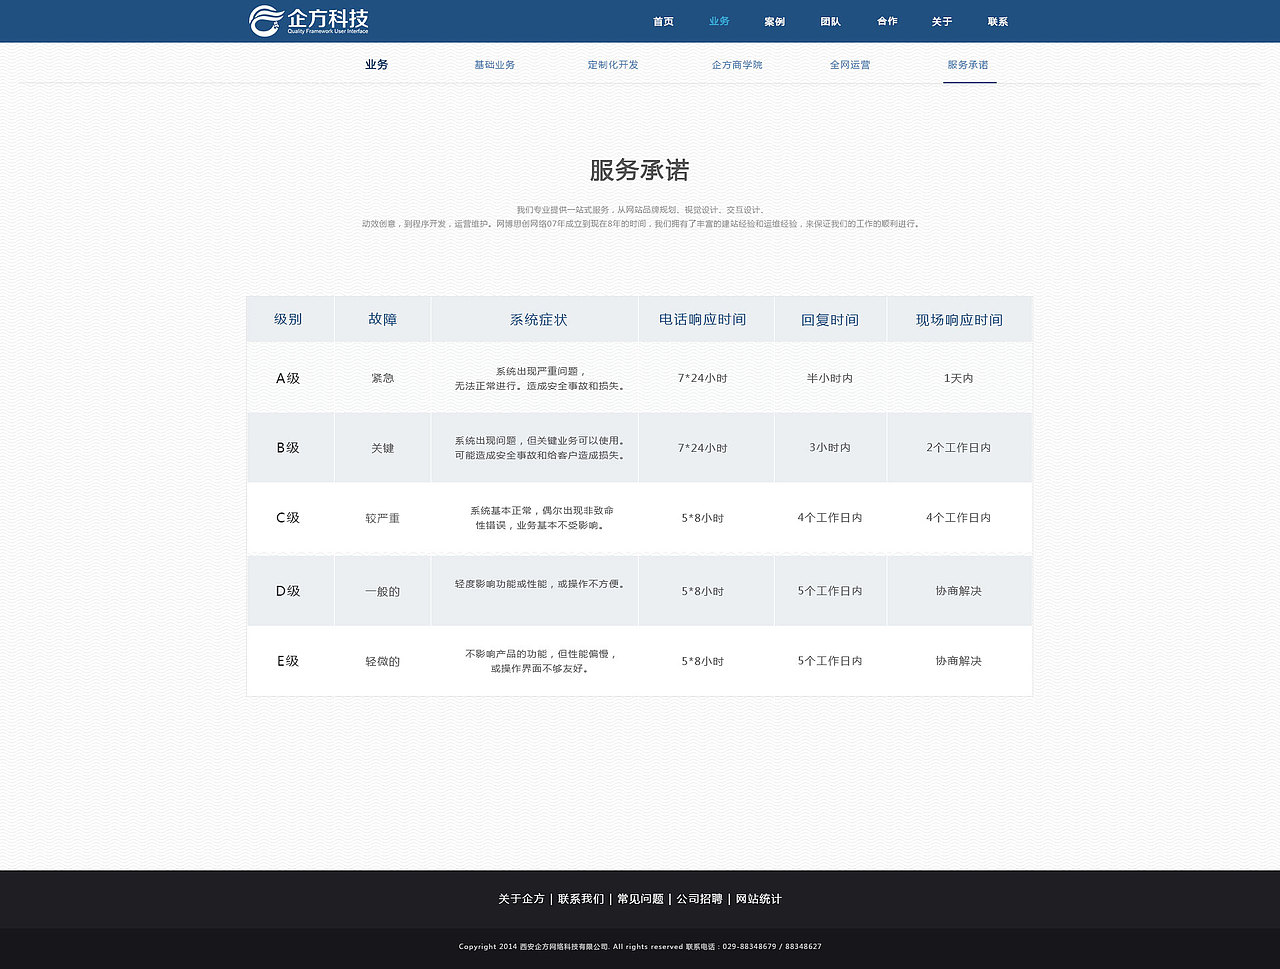
Task: Open the 业务 item in the blue header
Action: [719, 22]
